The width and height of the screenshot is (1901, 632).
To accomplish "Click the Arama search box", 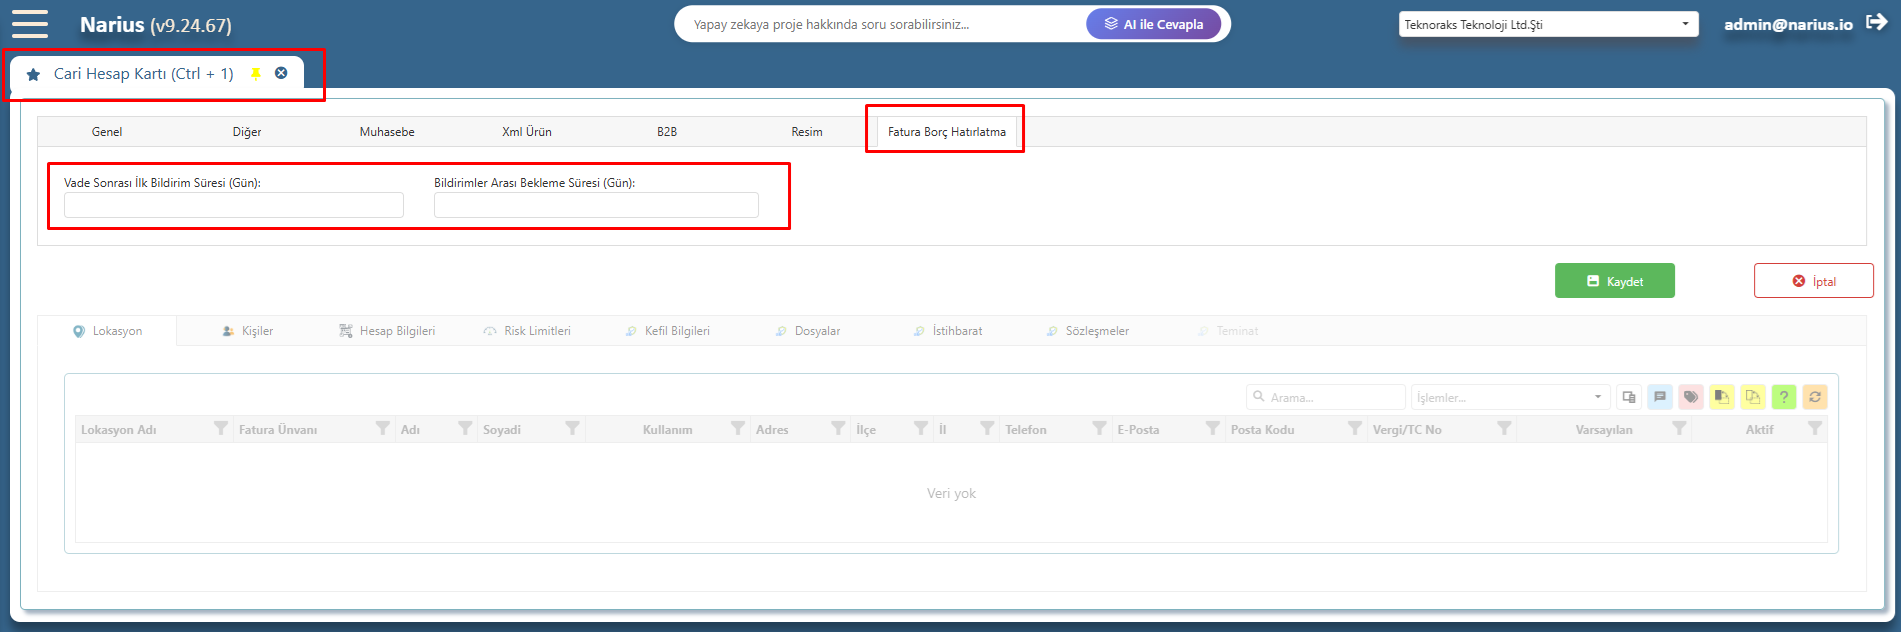I will (x=1326, y=397).
